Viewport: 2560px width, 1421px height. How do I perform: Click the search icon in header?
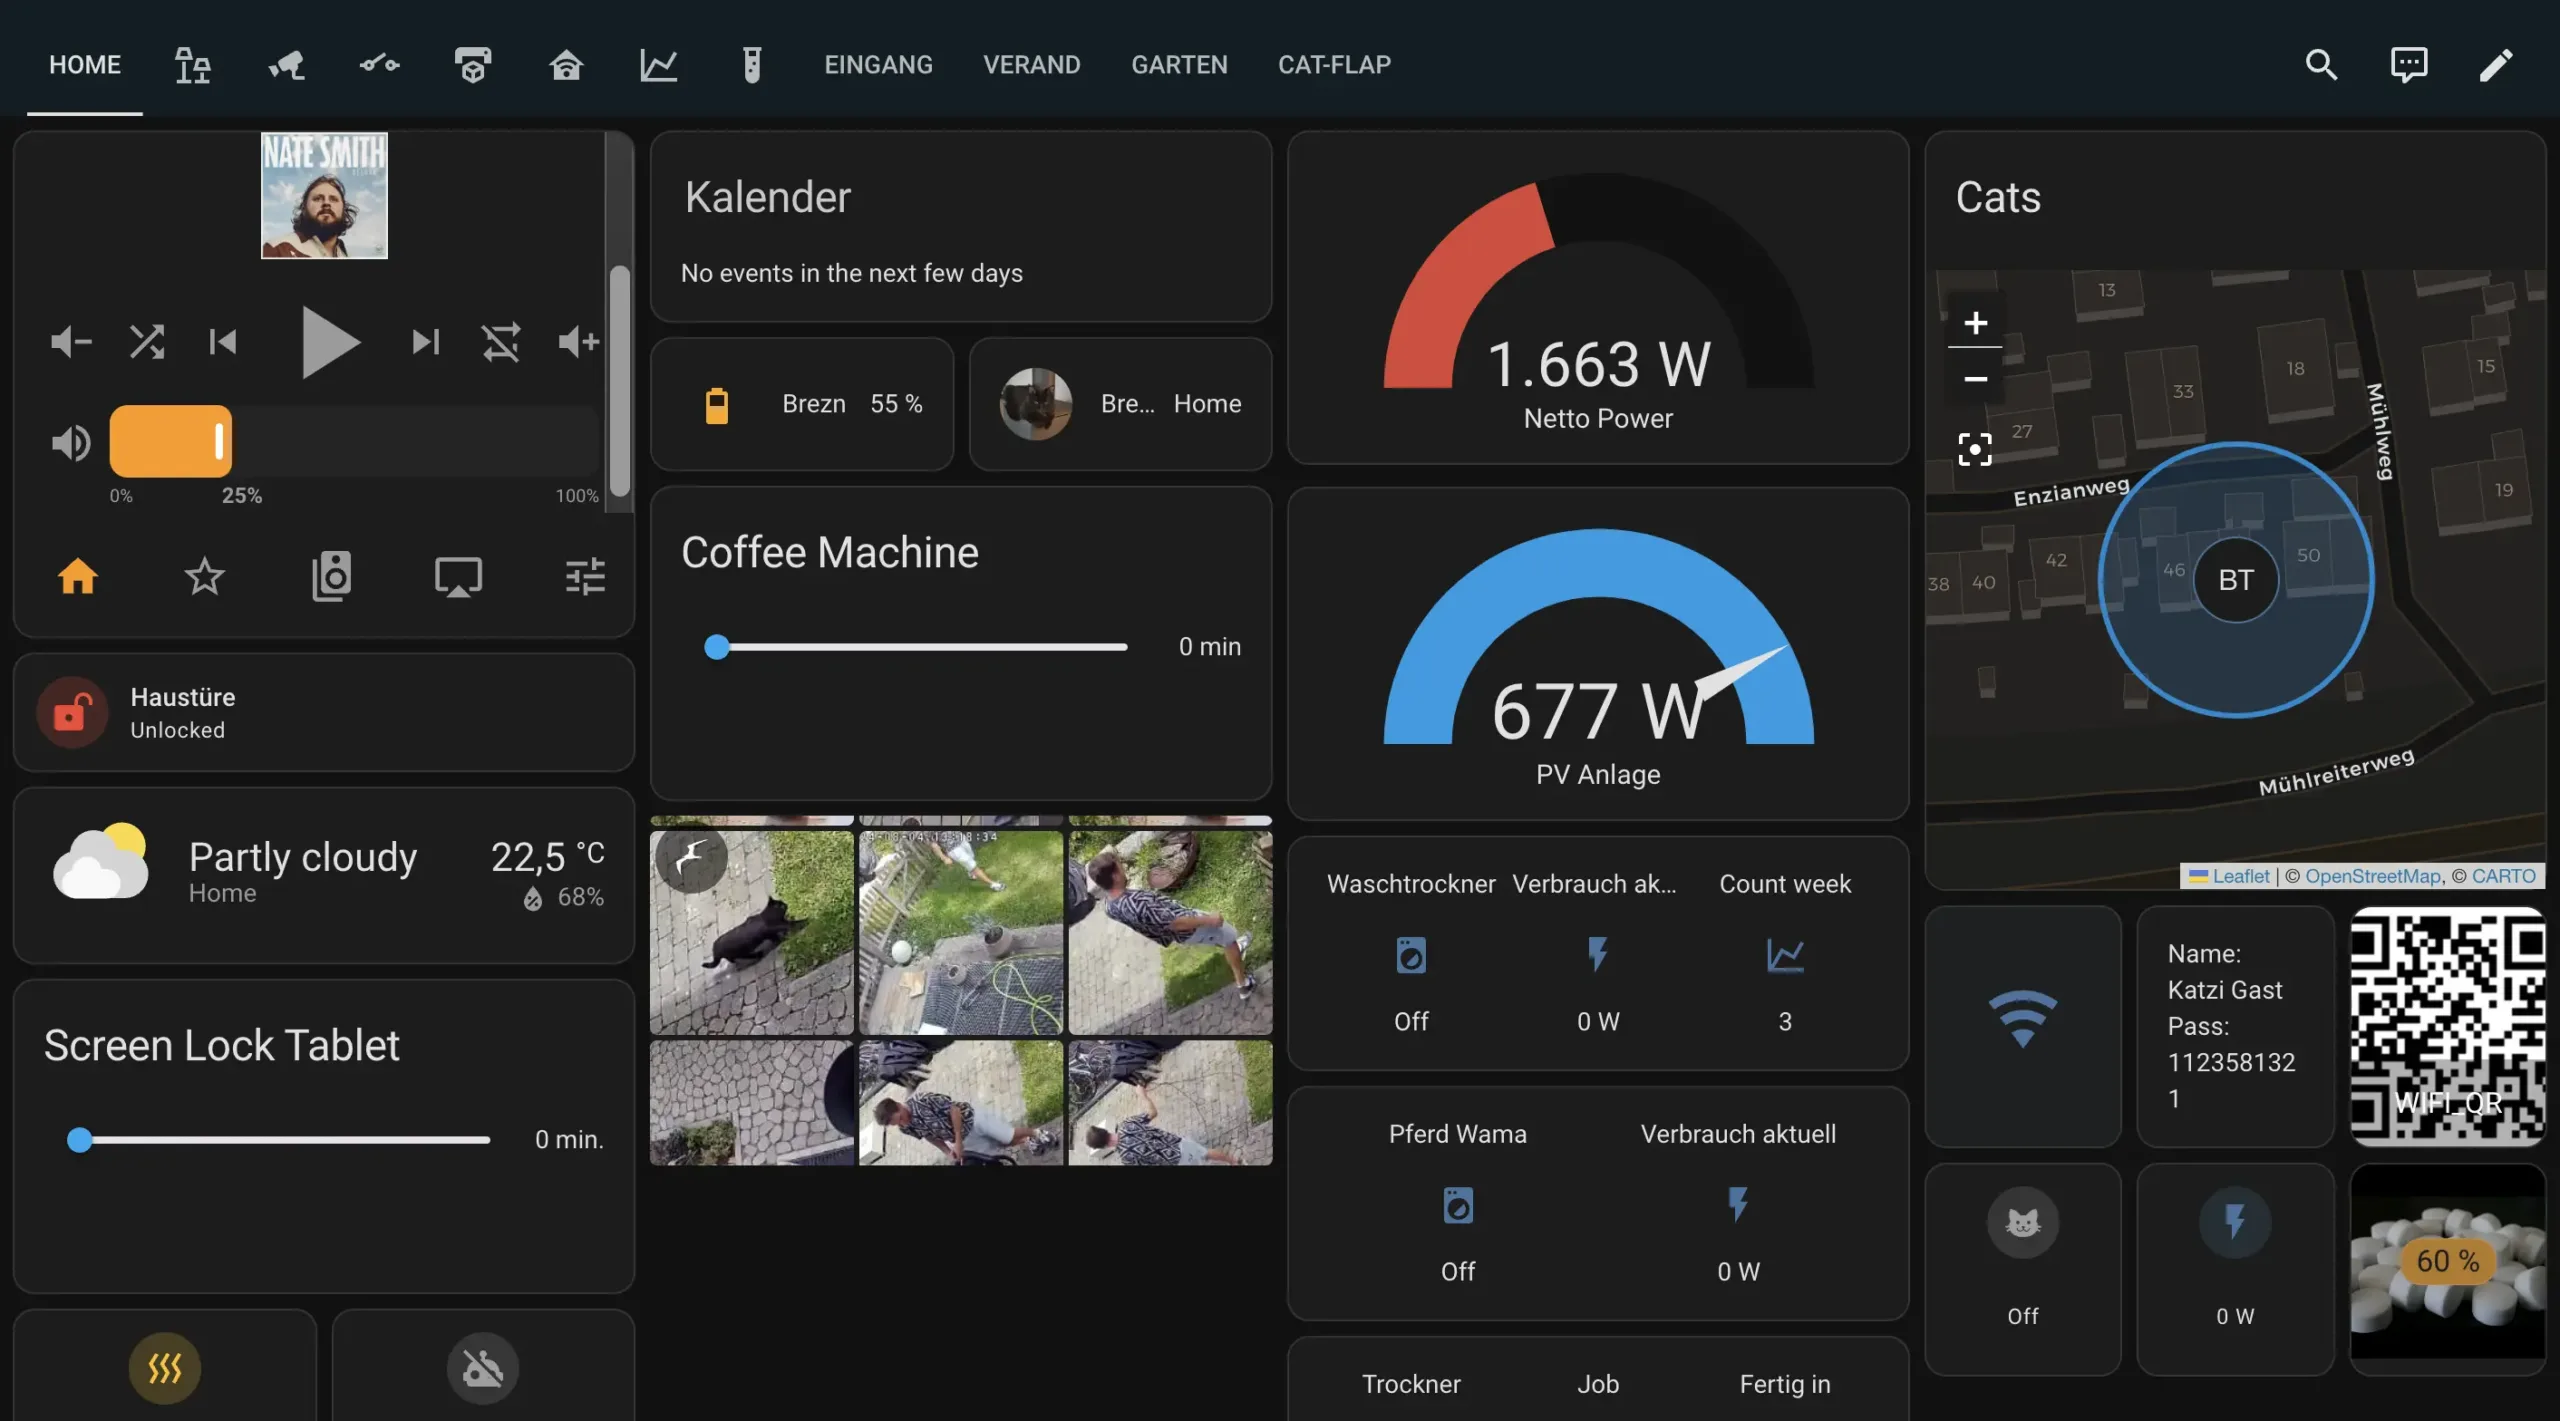(2321, 65)
